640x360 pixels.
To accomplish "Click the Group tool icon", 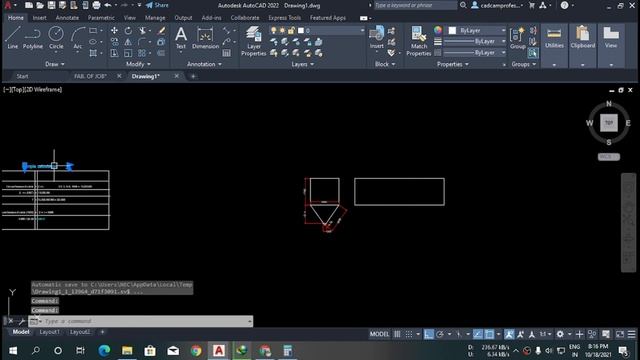I will [518, 38].
